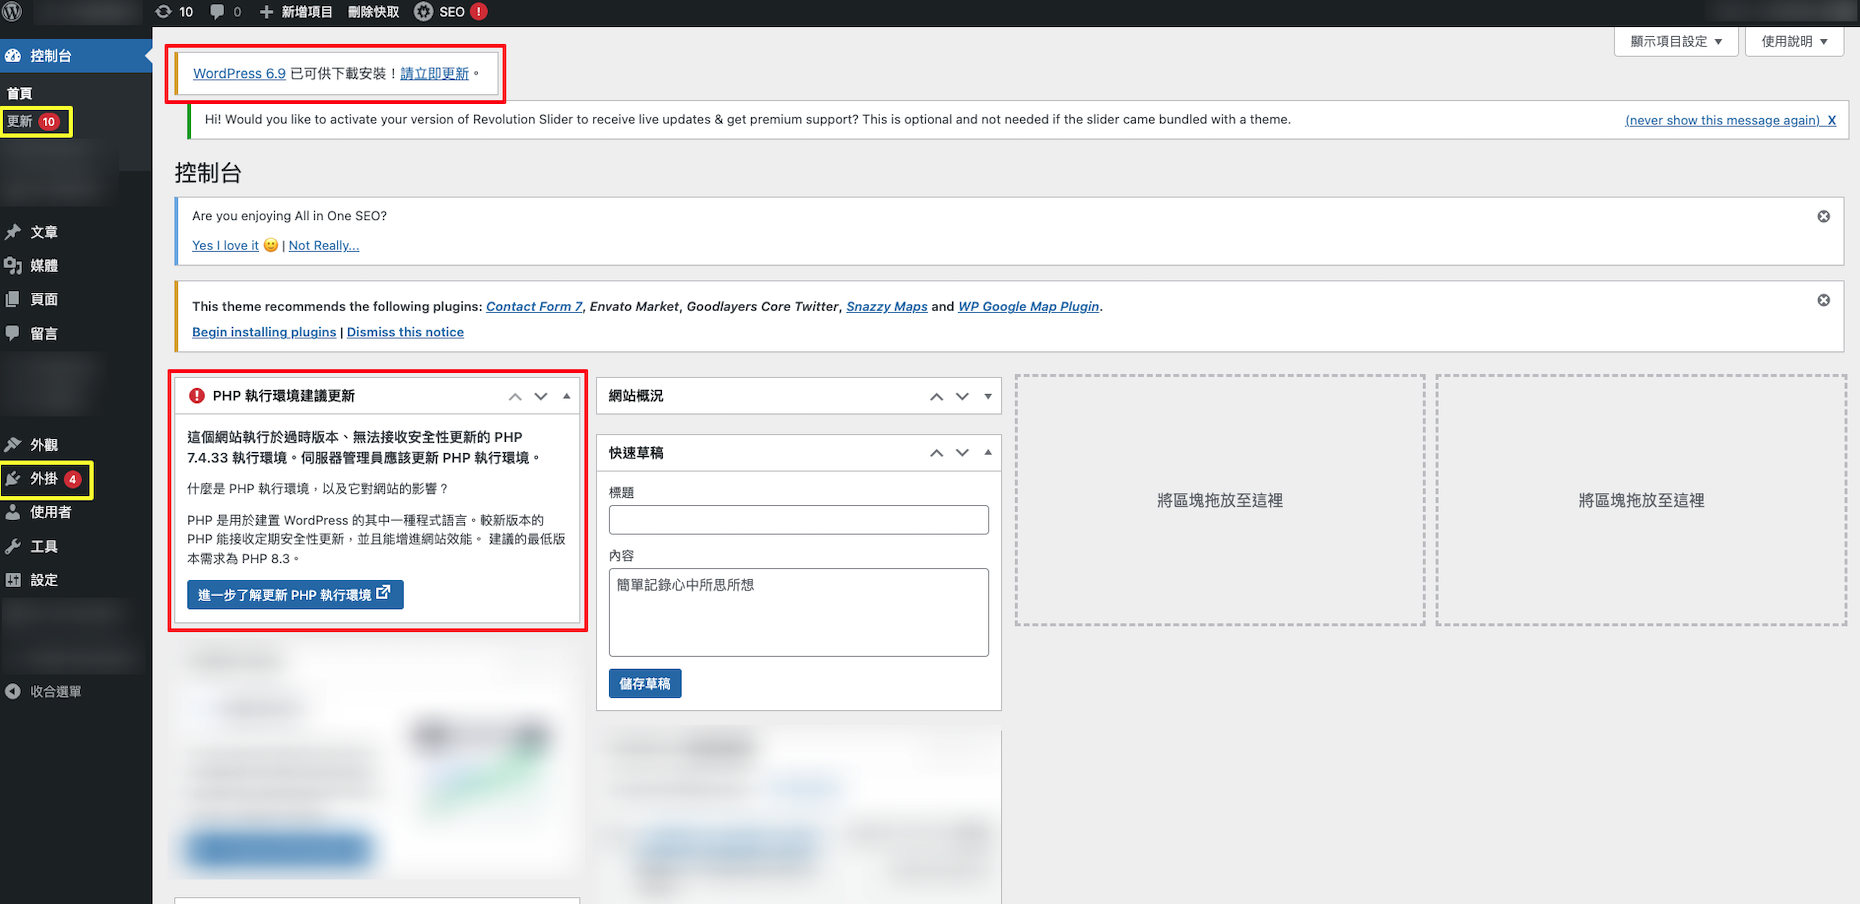Screen dimensions: 1860x904
Task: Go to 首頁 in the sidebar
Action: tap(20, 93)
